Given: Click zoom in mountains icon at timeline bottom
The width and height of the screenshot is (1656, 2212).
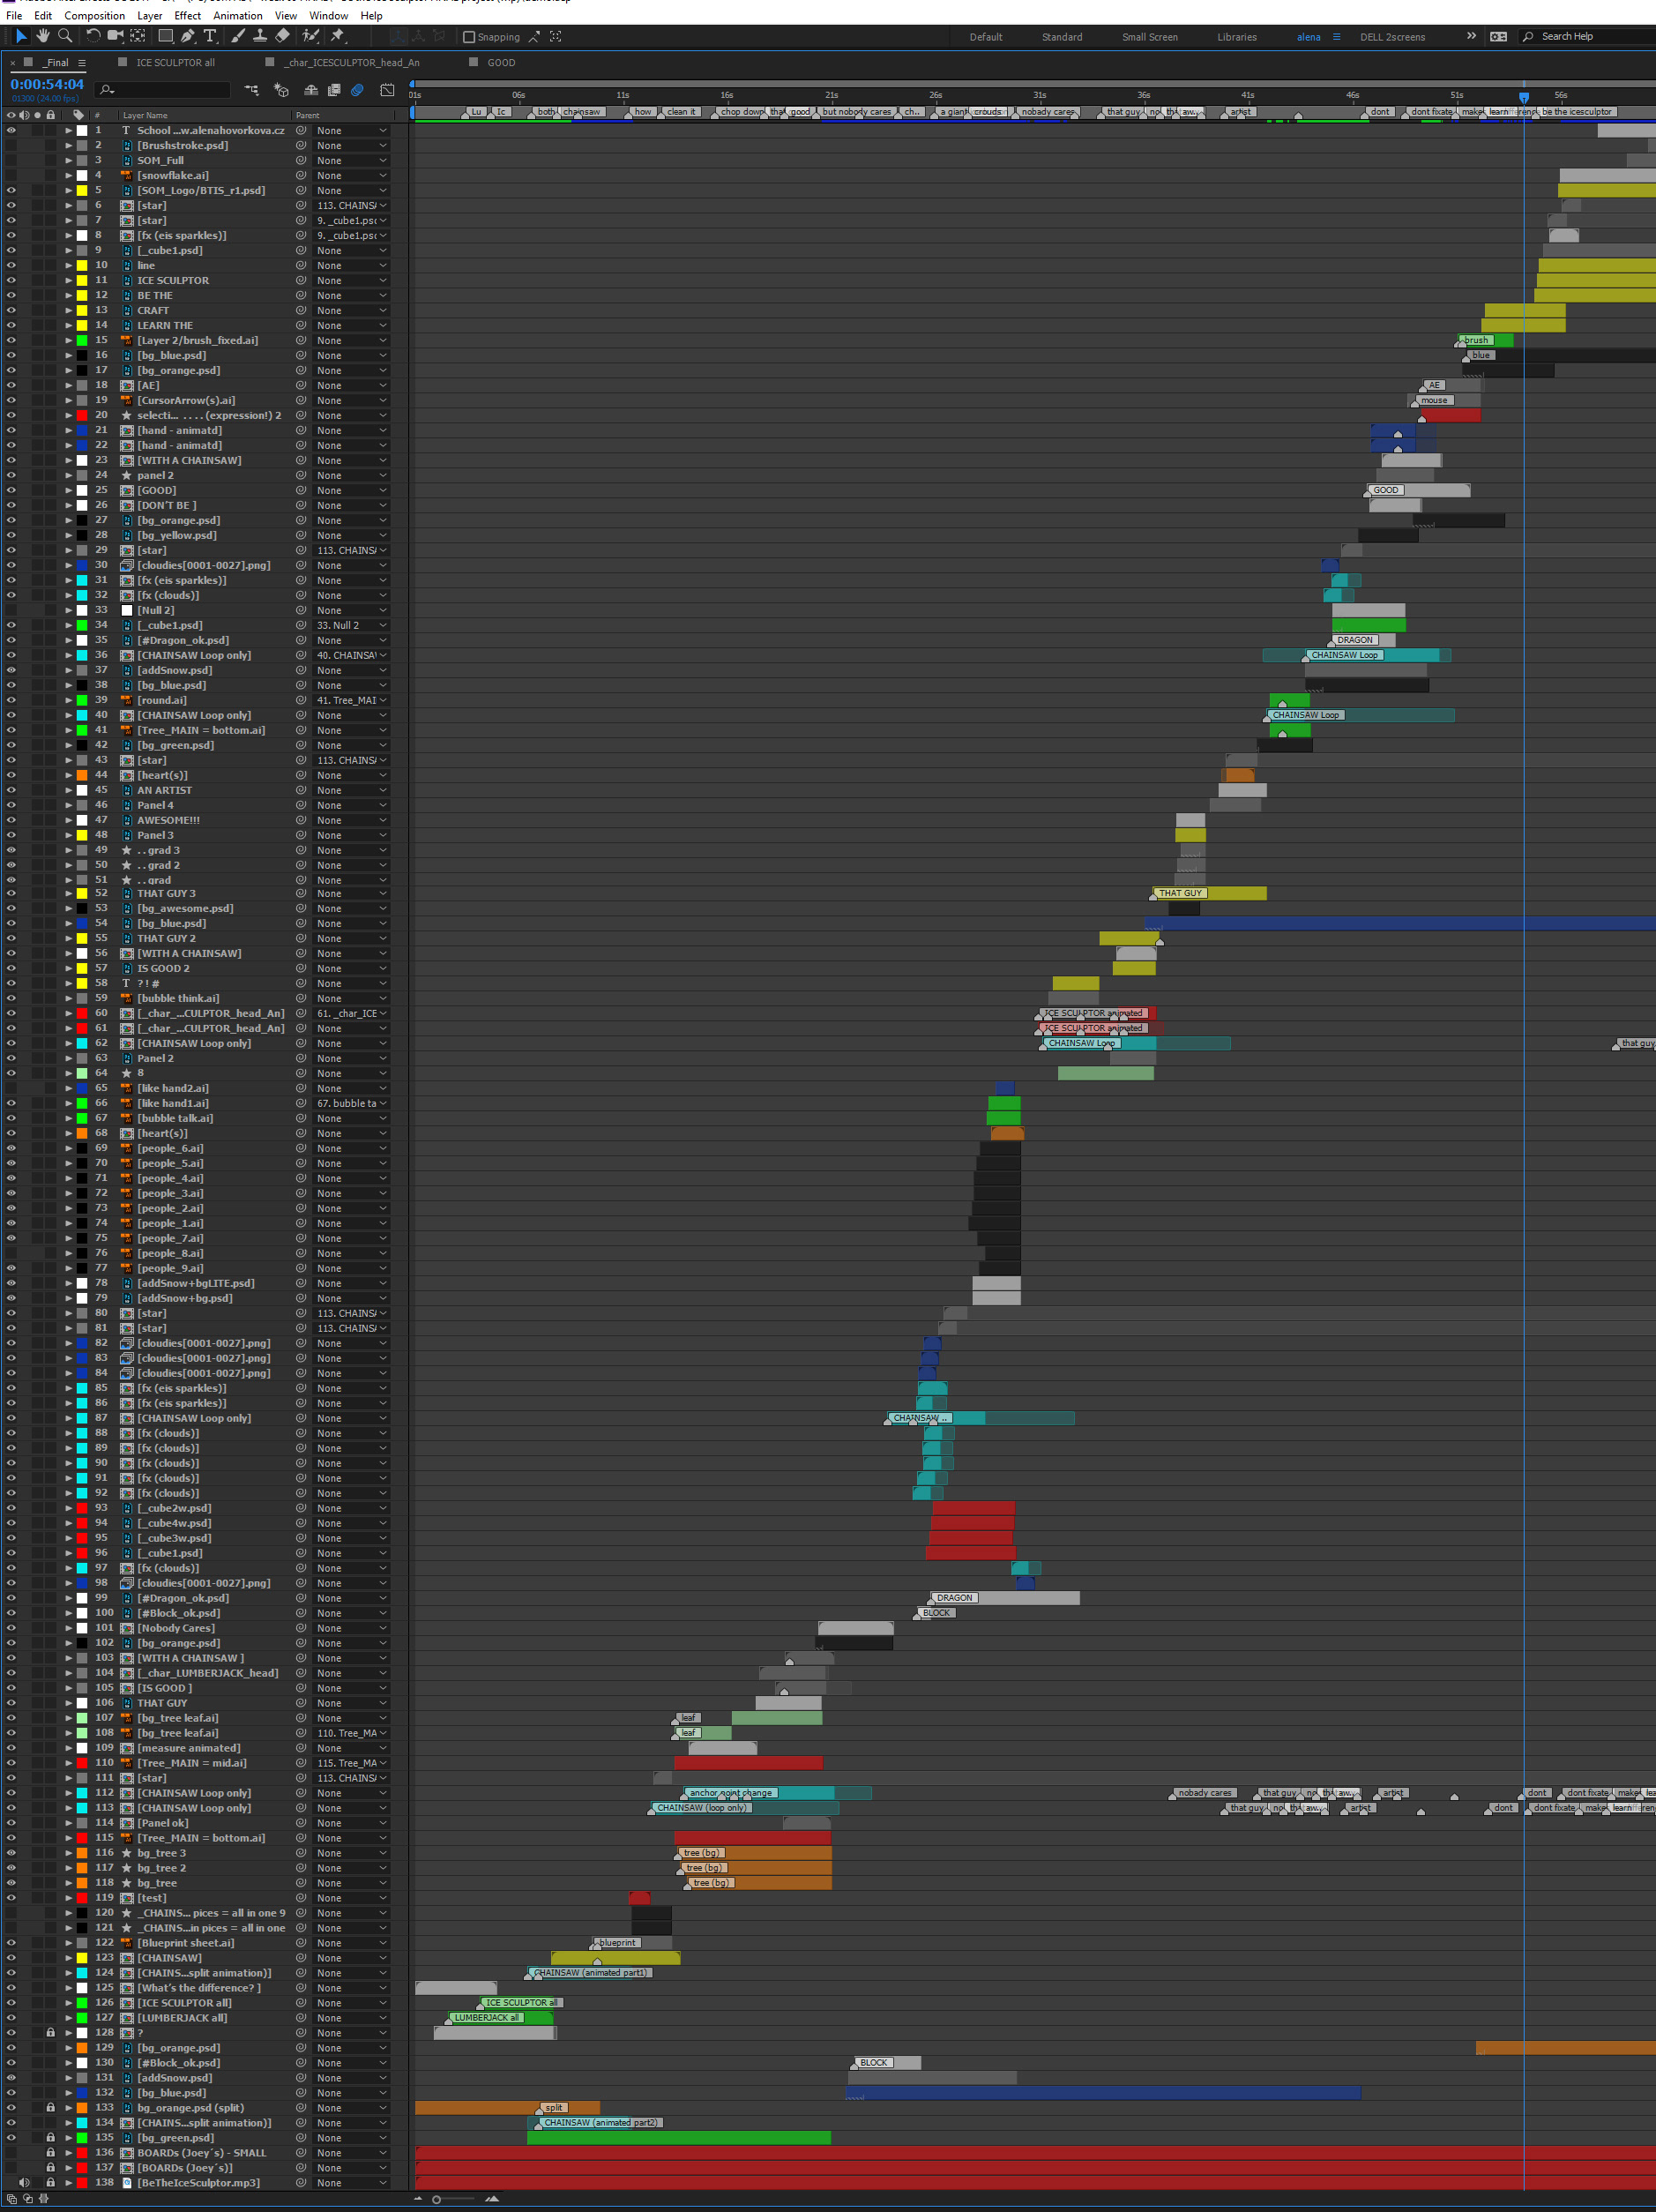Looking at the screenshot, I should tap(491, 2198).
